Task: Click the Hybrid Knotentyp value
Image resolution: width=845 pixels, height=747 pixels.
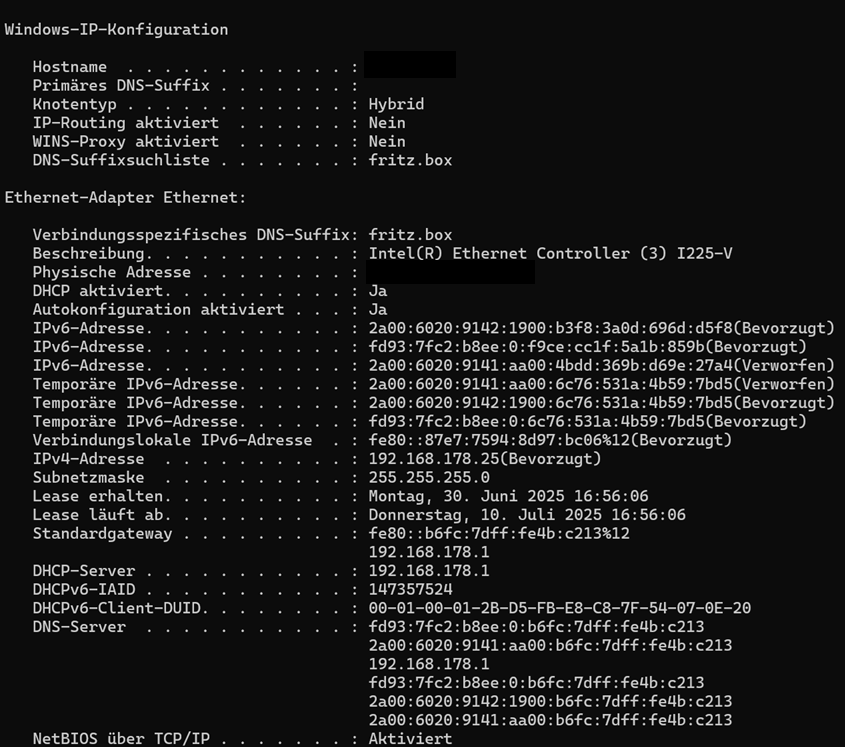Action: [x=397, y=104]
